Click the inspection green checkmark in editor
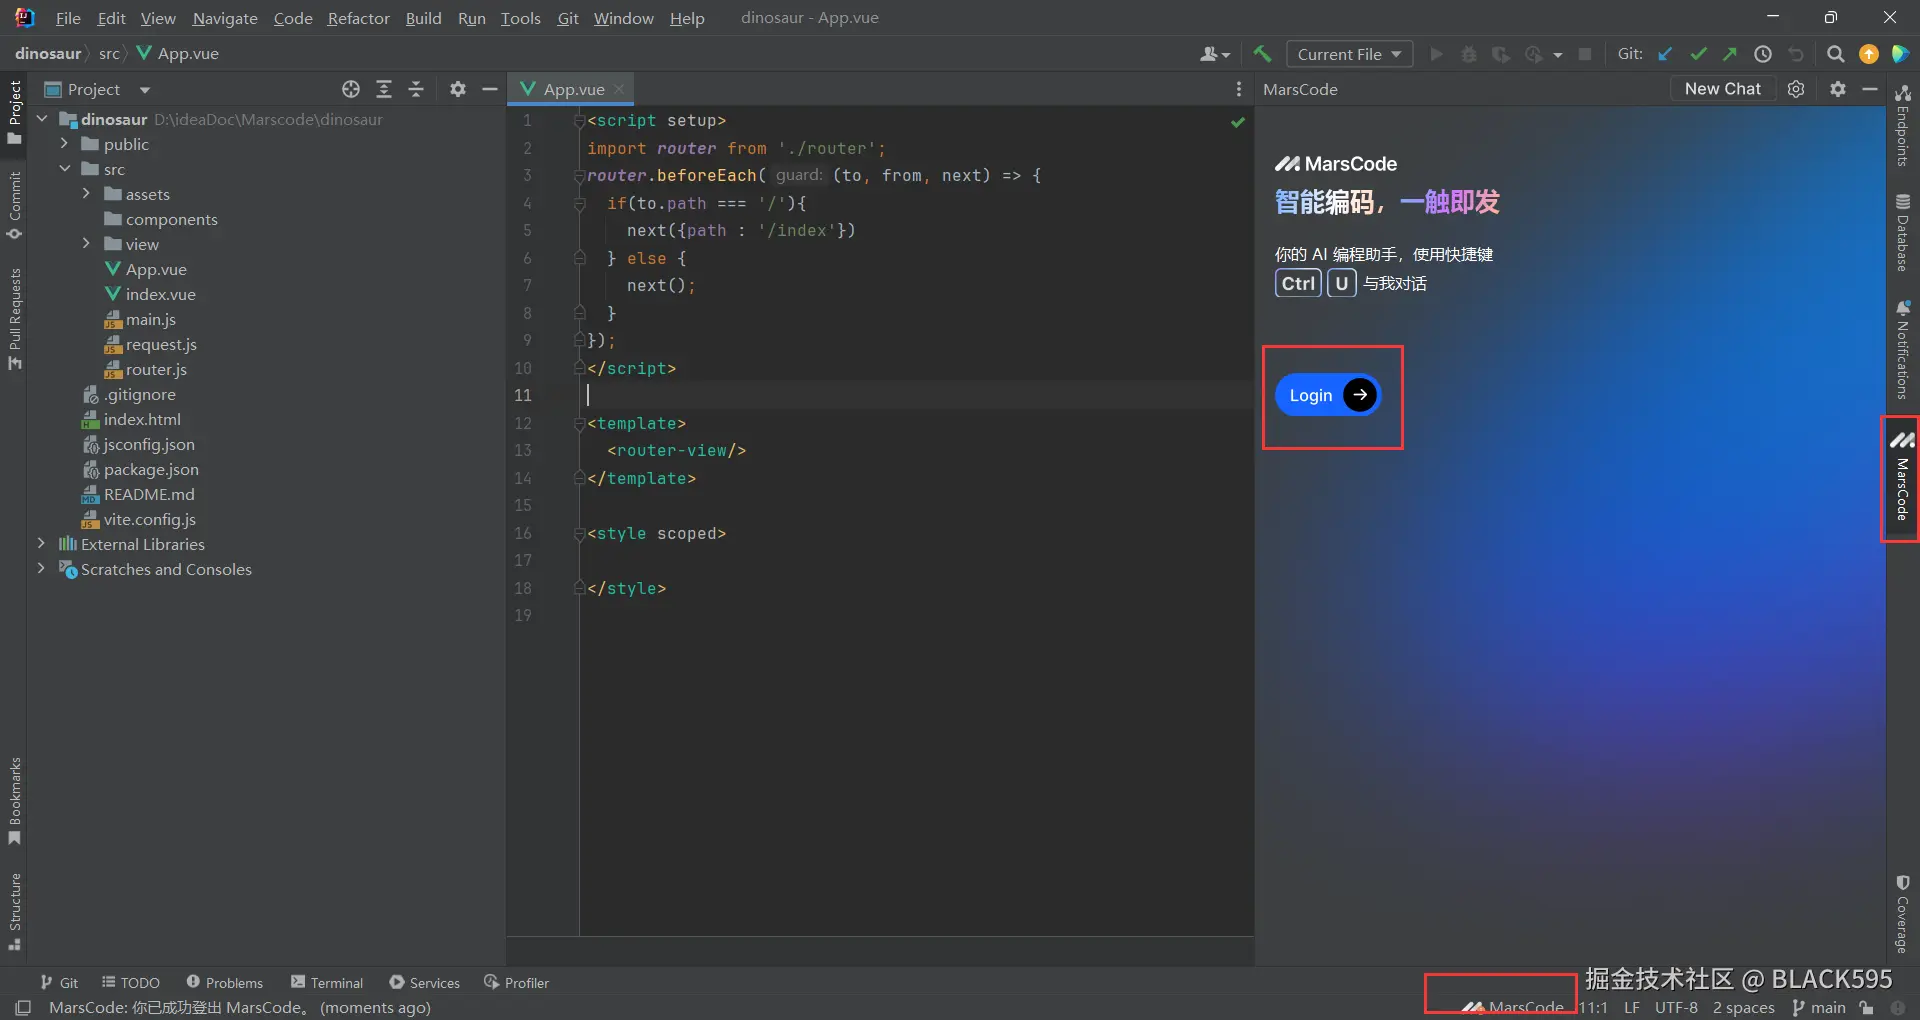Viewport: 1920px width, 1020px height. point(1238,122)
